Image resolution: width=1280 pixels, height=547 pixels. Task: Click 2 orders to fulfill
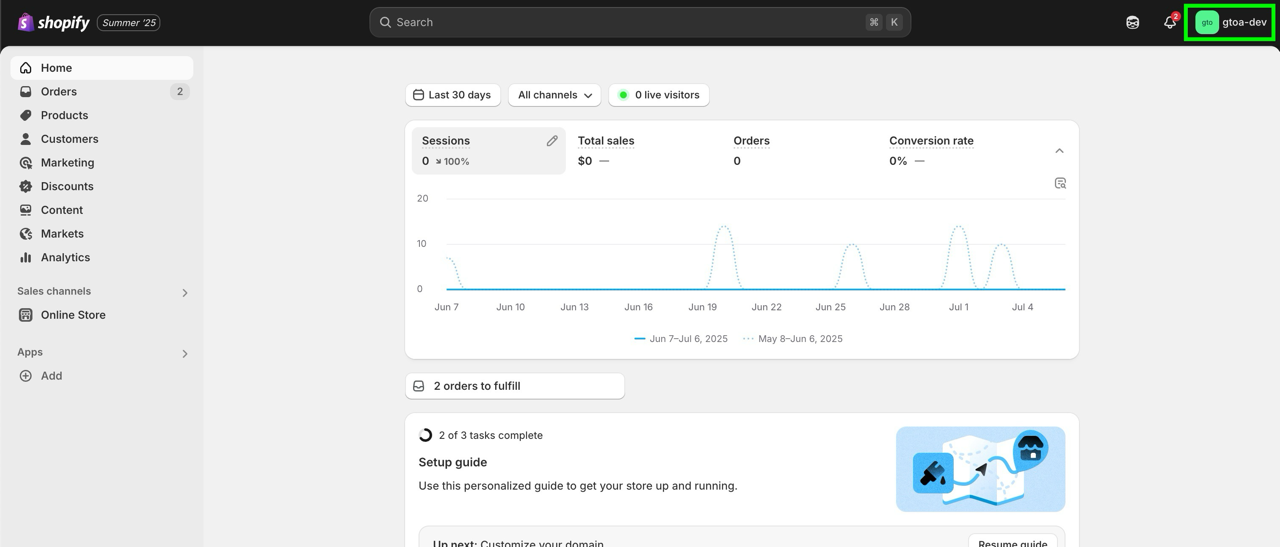point(514,386)
